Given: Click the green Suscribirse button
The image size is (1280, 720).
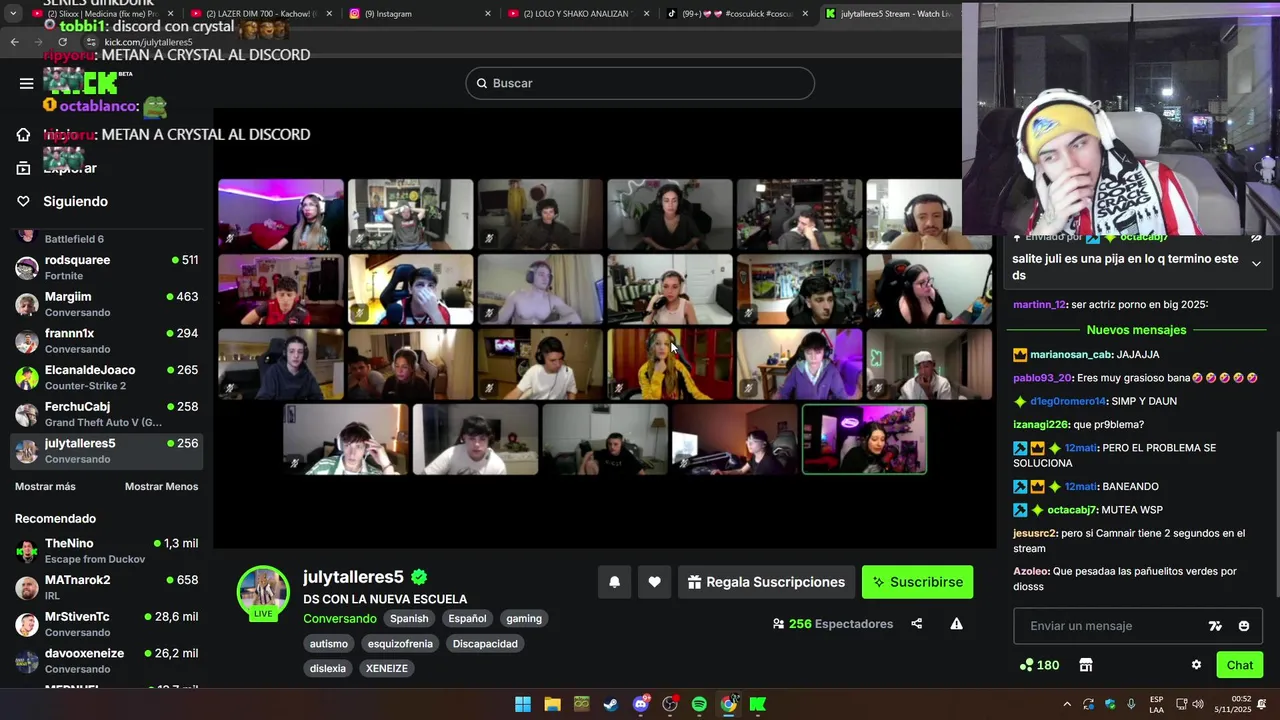Looking at the screenshot, I should tap(917, 582).
